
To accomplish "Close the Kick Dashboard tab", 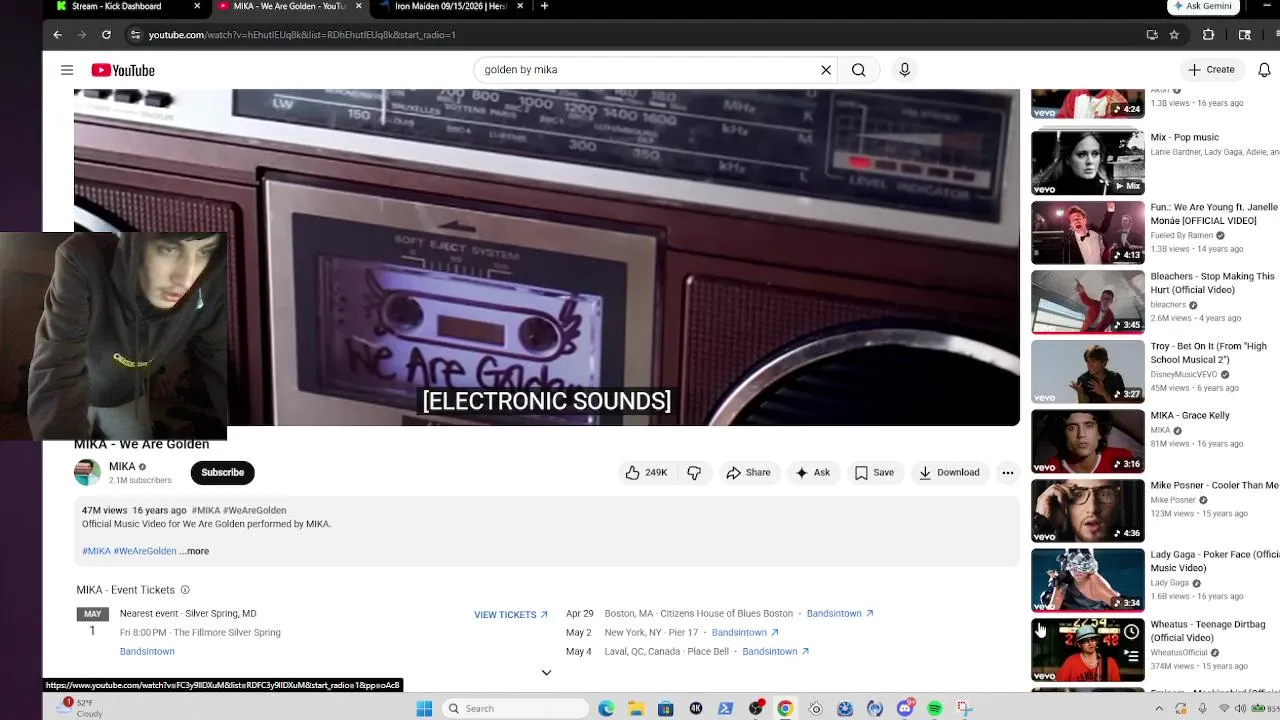I will click(x=197, y=6).
